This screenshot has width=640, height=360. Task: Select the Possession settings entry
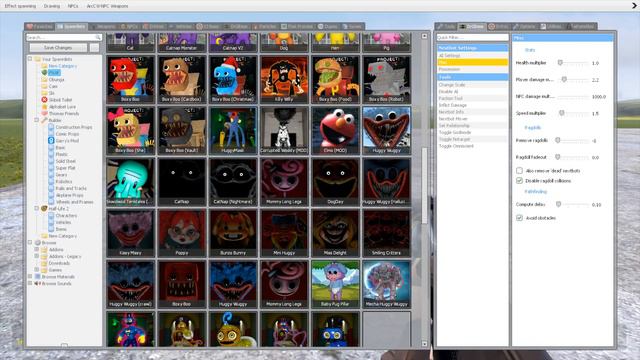(472, 69)
